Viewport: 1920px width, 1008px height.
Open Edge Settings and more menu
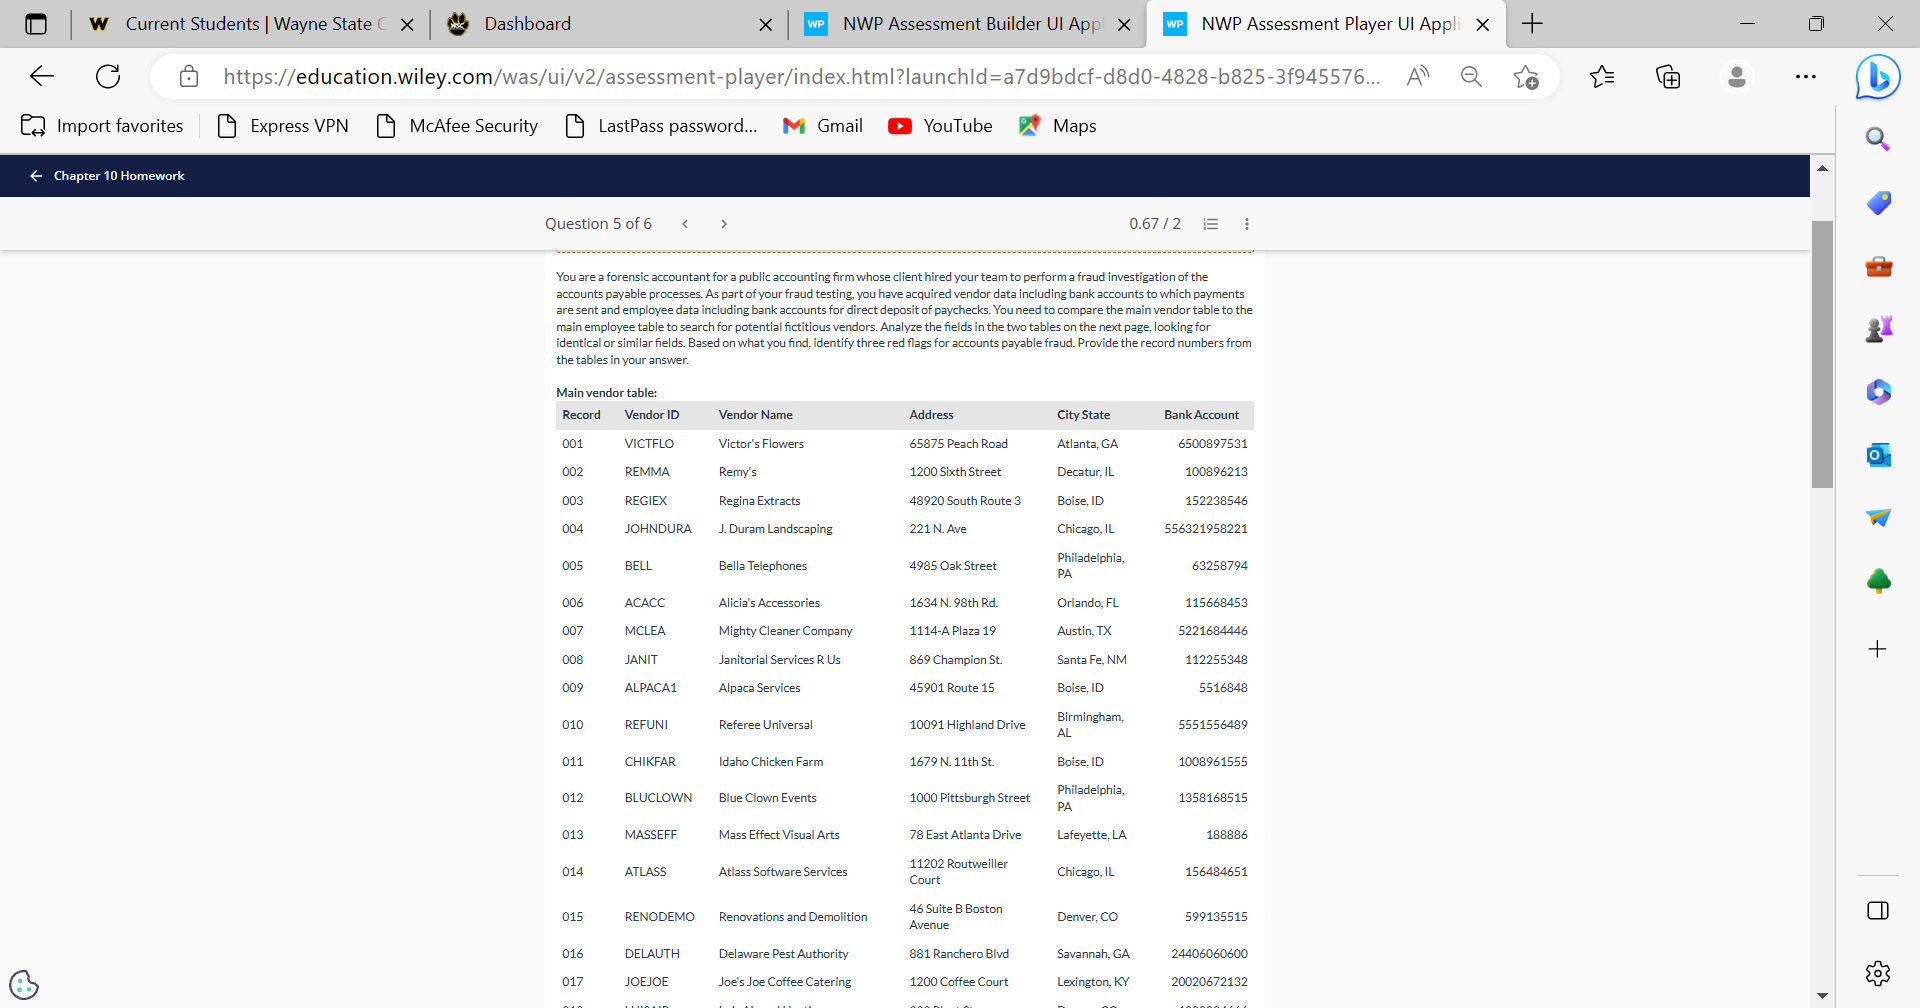pyautogui.click(x=1805, y=76)
